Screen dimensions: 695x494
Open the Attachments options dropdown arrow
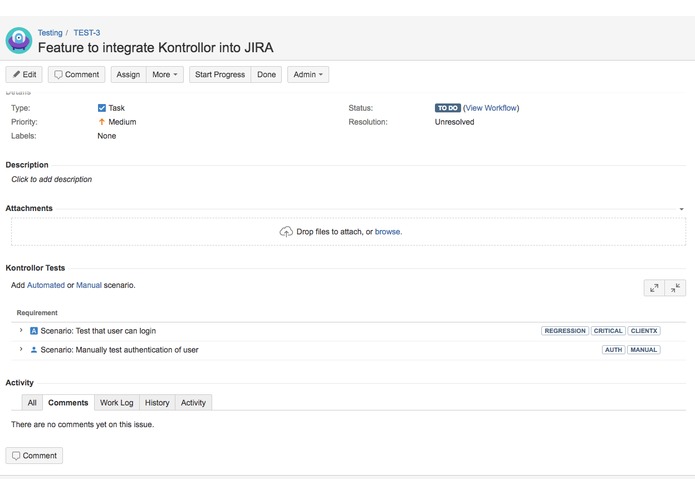(x=681, y=209)
